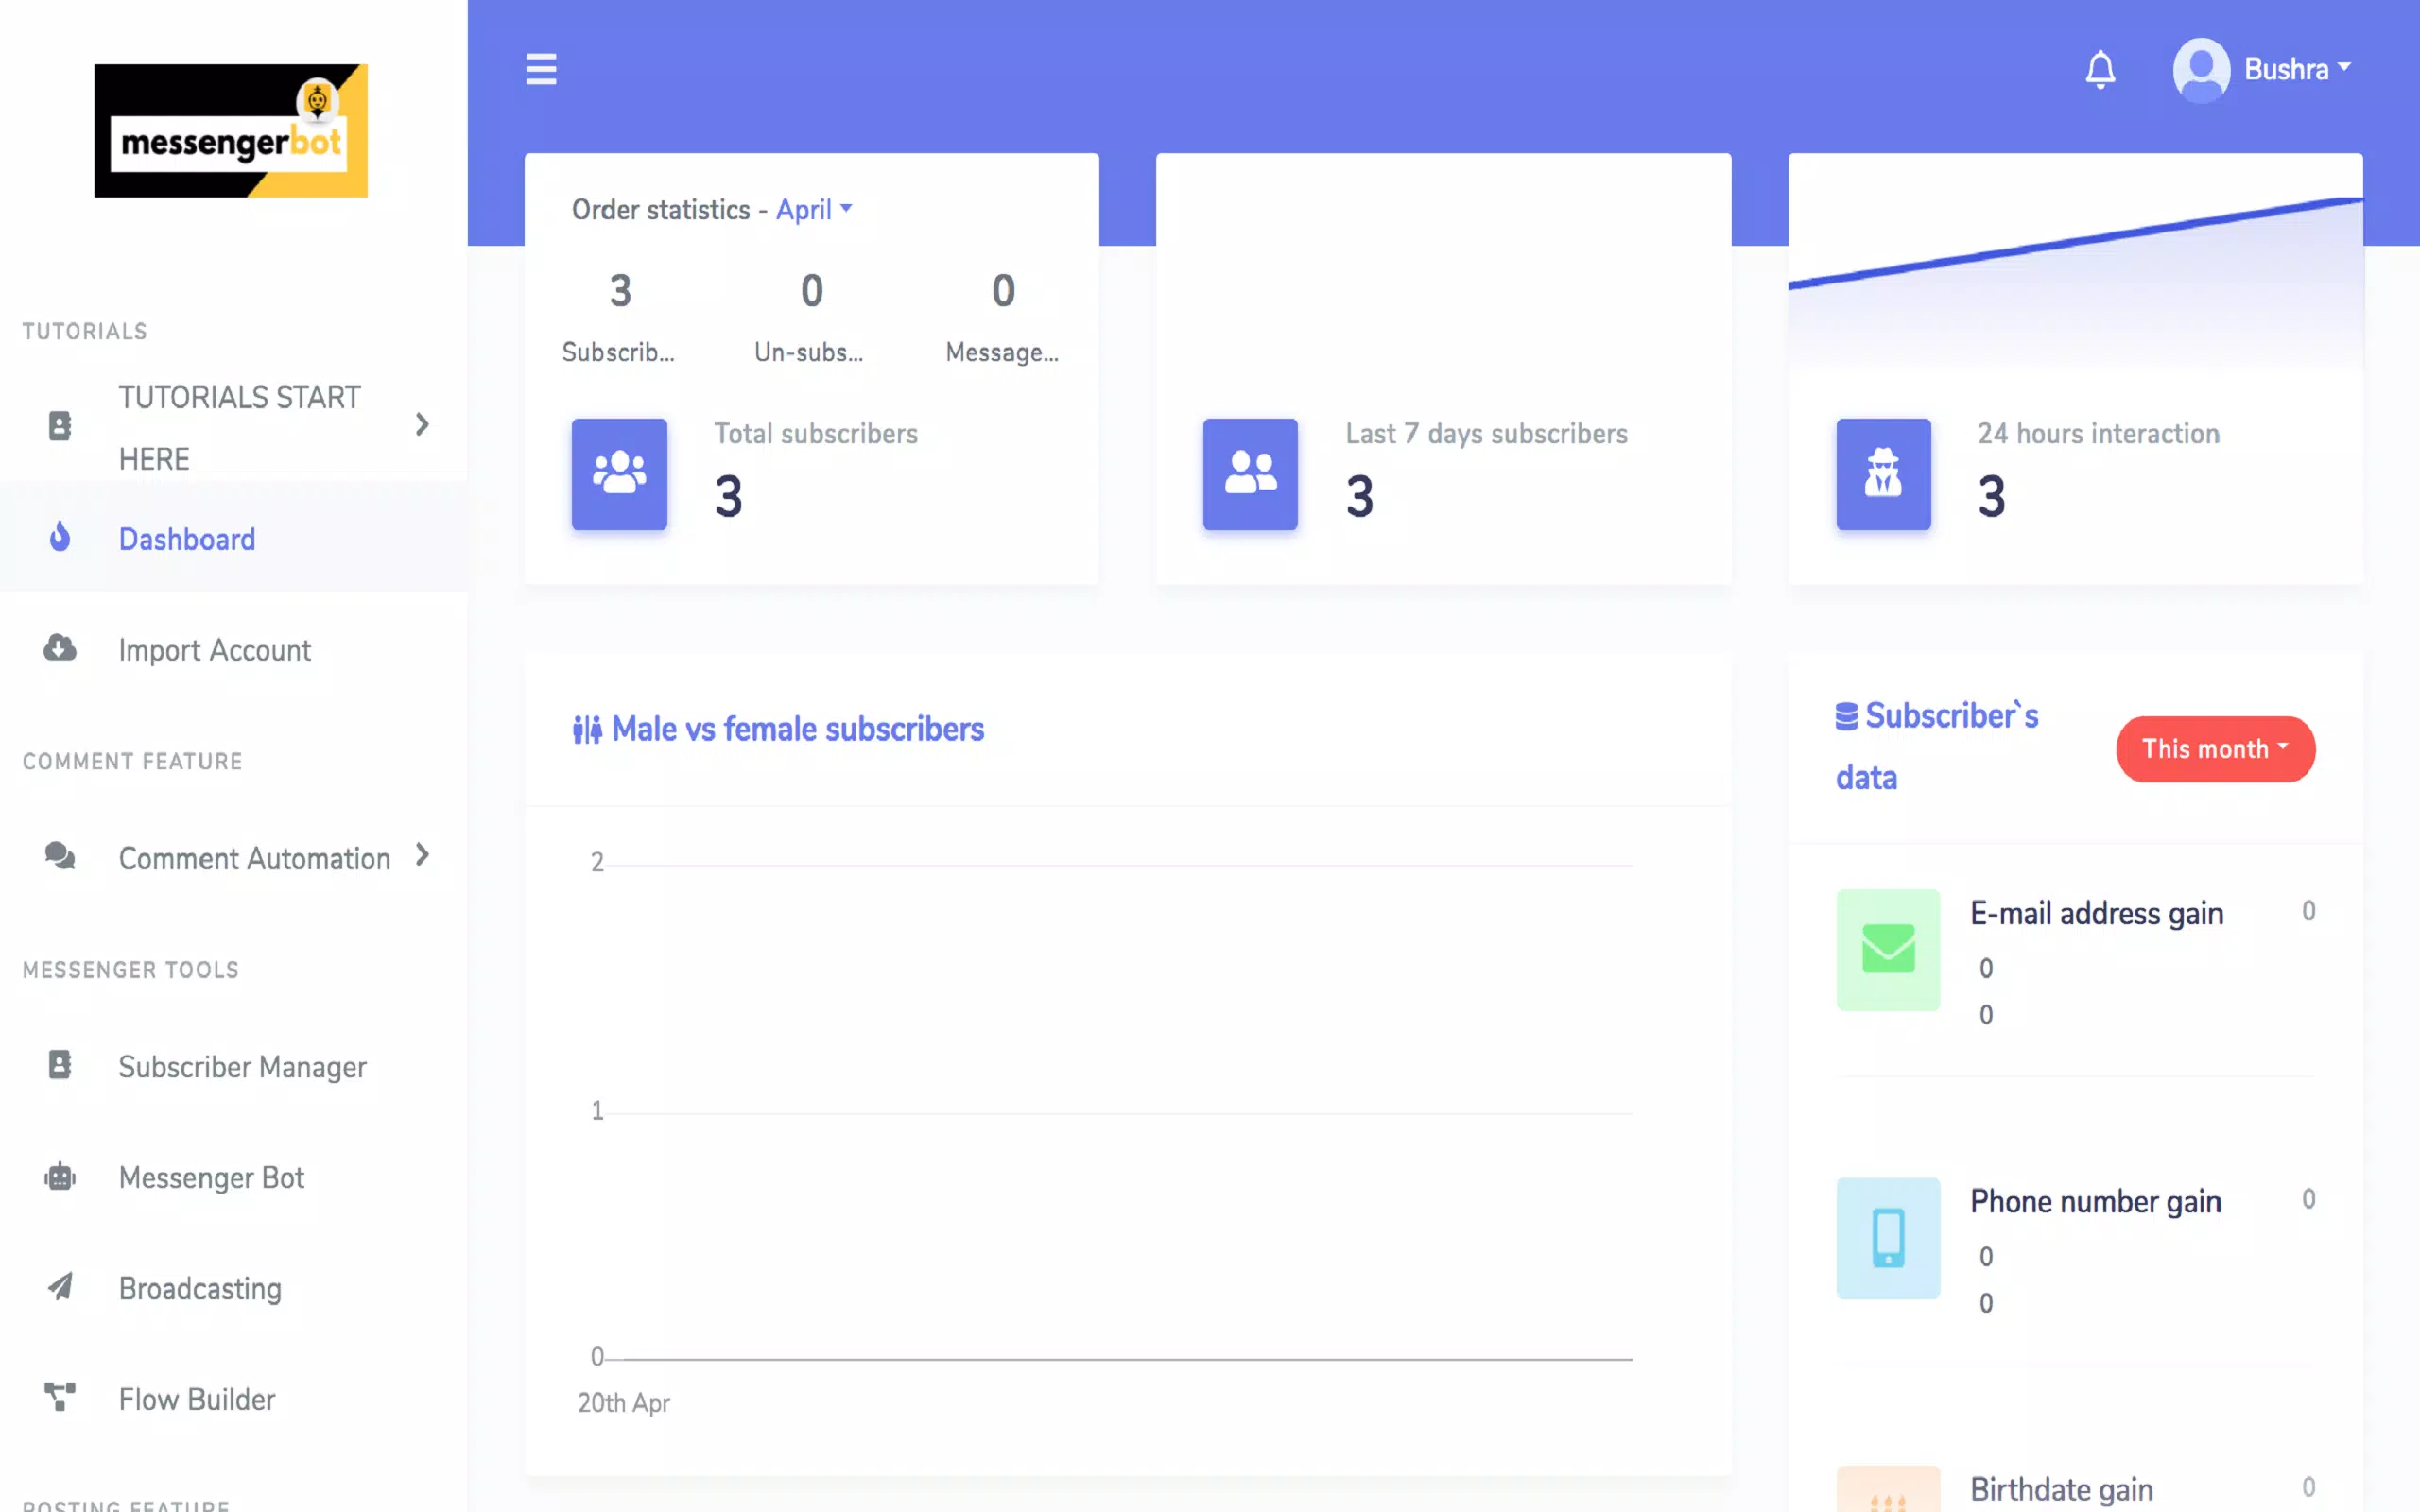Click the Messenger Bot tool icon
Viewport: 2420px width, 1512px height.
(60, 1176)
